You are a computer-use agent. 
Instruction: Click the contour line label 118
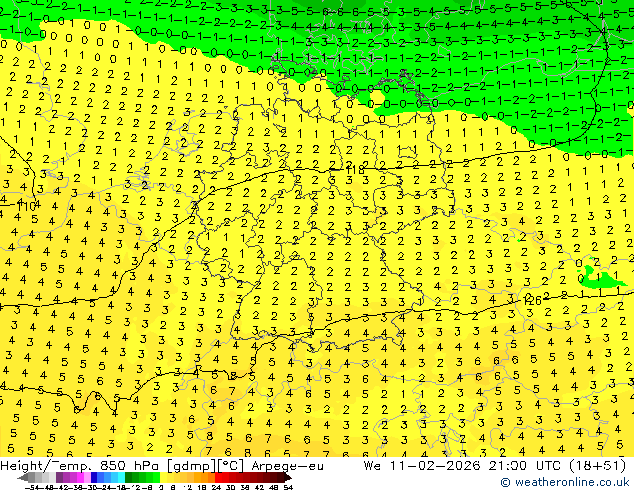(355, 170)
